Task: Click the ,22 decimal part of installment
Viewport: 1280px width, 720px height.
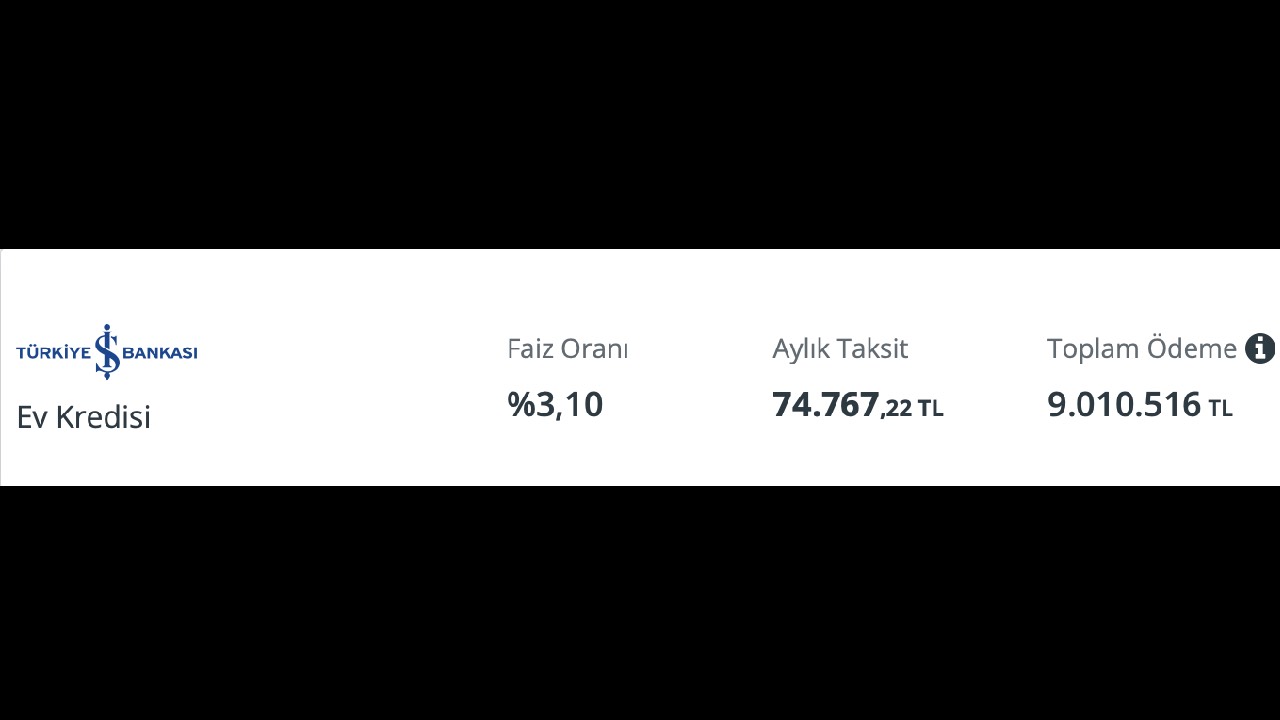Action: (896, 408)
